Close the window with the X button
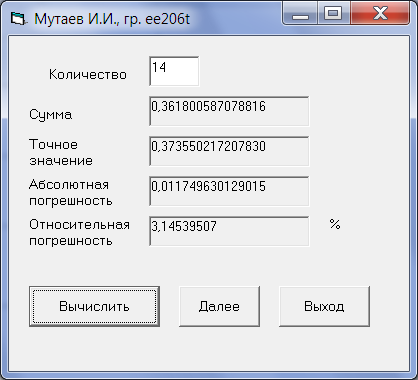The height and width of the screenshot is (380, 418). pyautogui.click(x=380, y=14)
